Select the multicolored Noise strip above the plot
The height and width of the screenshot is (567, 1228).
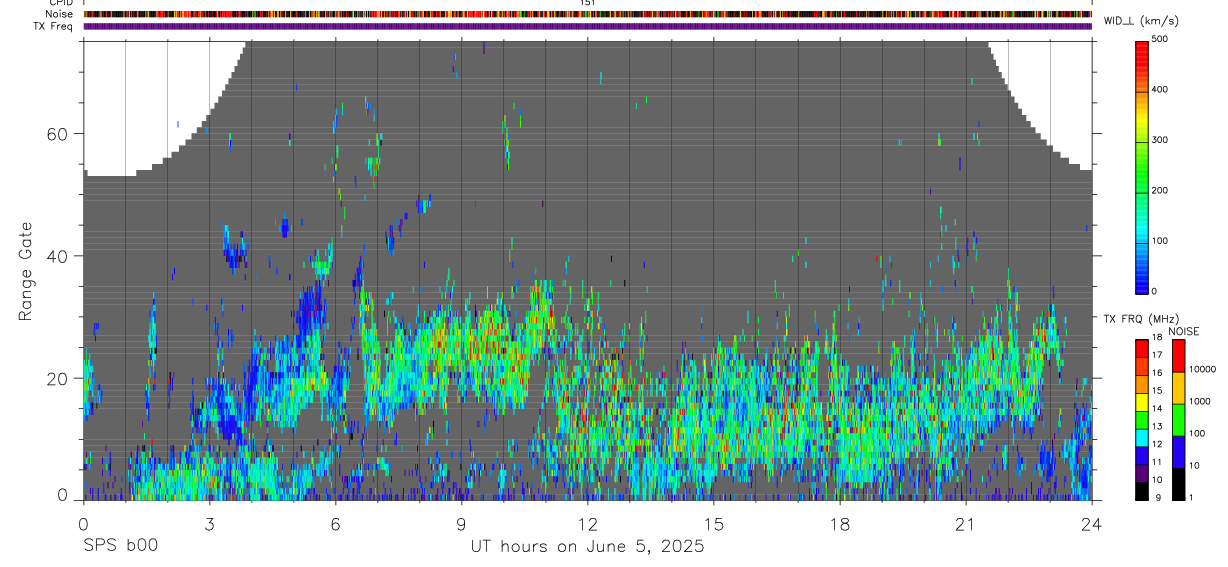[x=587, y=14]
